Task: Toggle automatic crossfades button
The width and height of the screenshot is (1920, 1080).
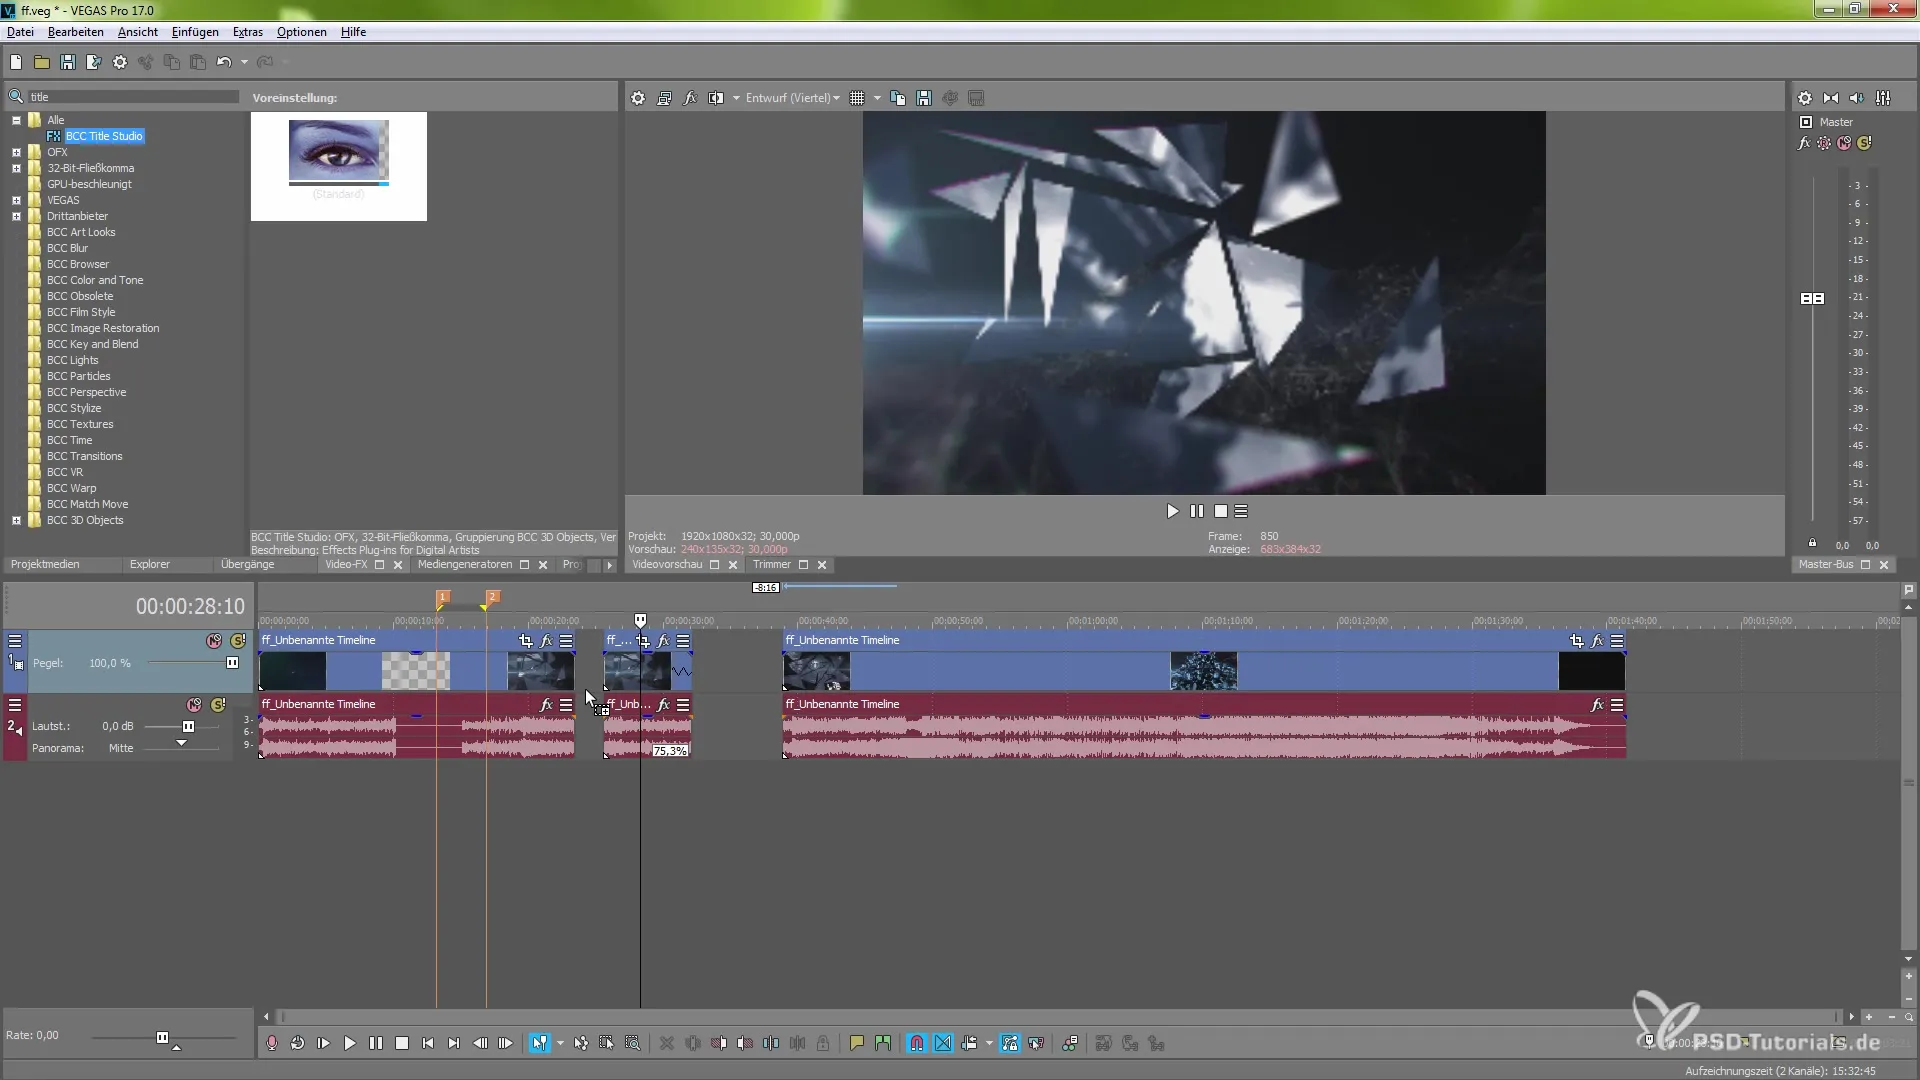Action: click(x=943, y=1043)
